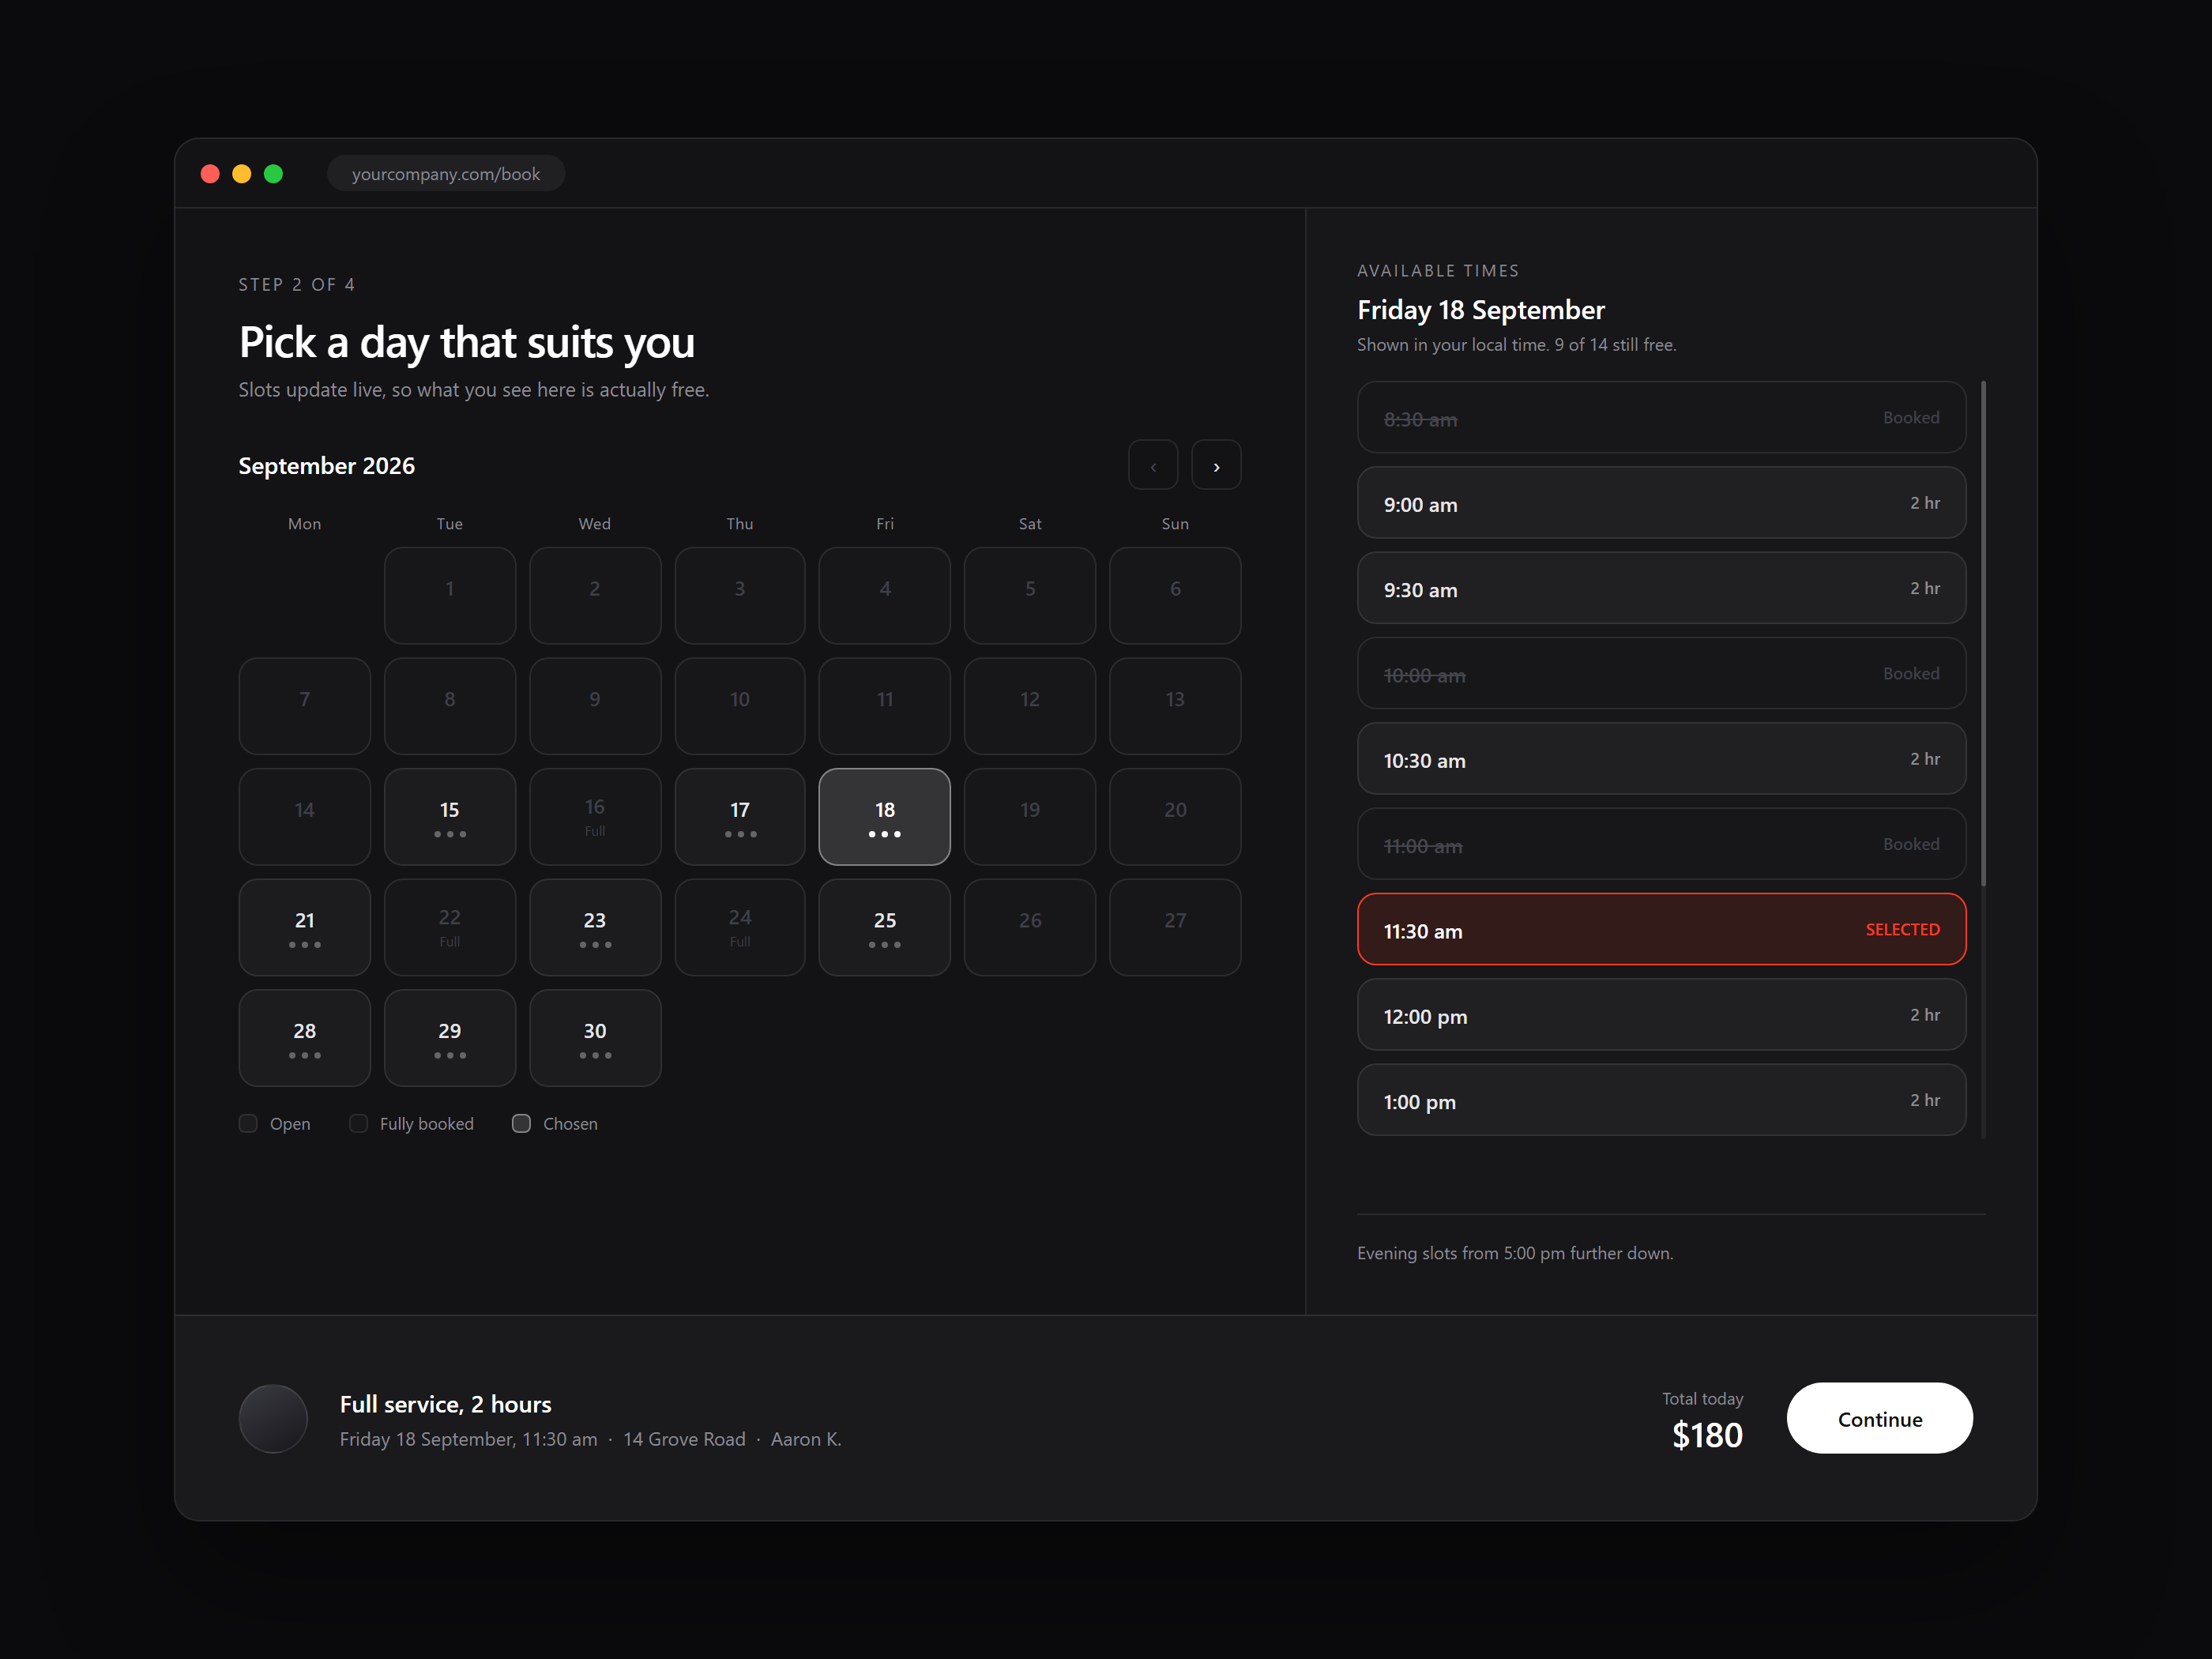Click the yellow minimize window button
The image size is (2212, 1659).
pos(241,174)
